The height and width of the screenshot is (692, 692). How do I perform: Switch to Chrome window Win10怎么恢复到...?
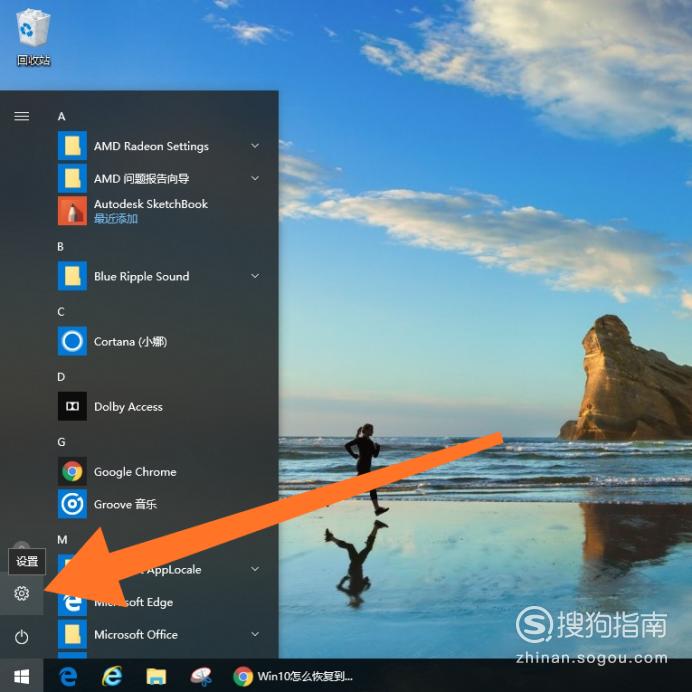(293, 676)
